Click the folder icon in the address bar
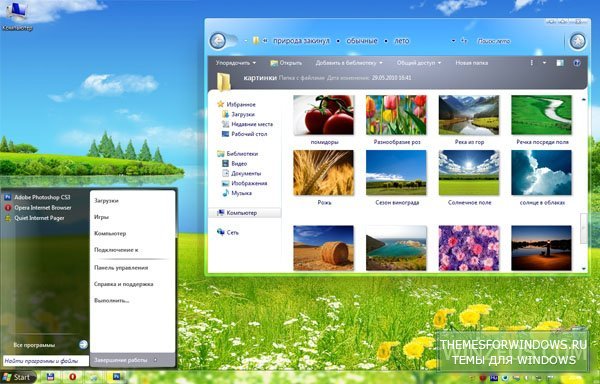Screen dimensions: 600x384 point(256,41)
